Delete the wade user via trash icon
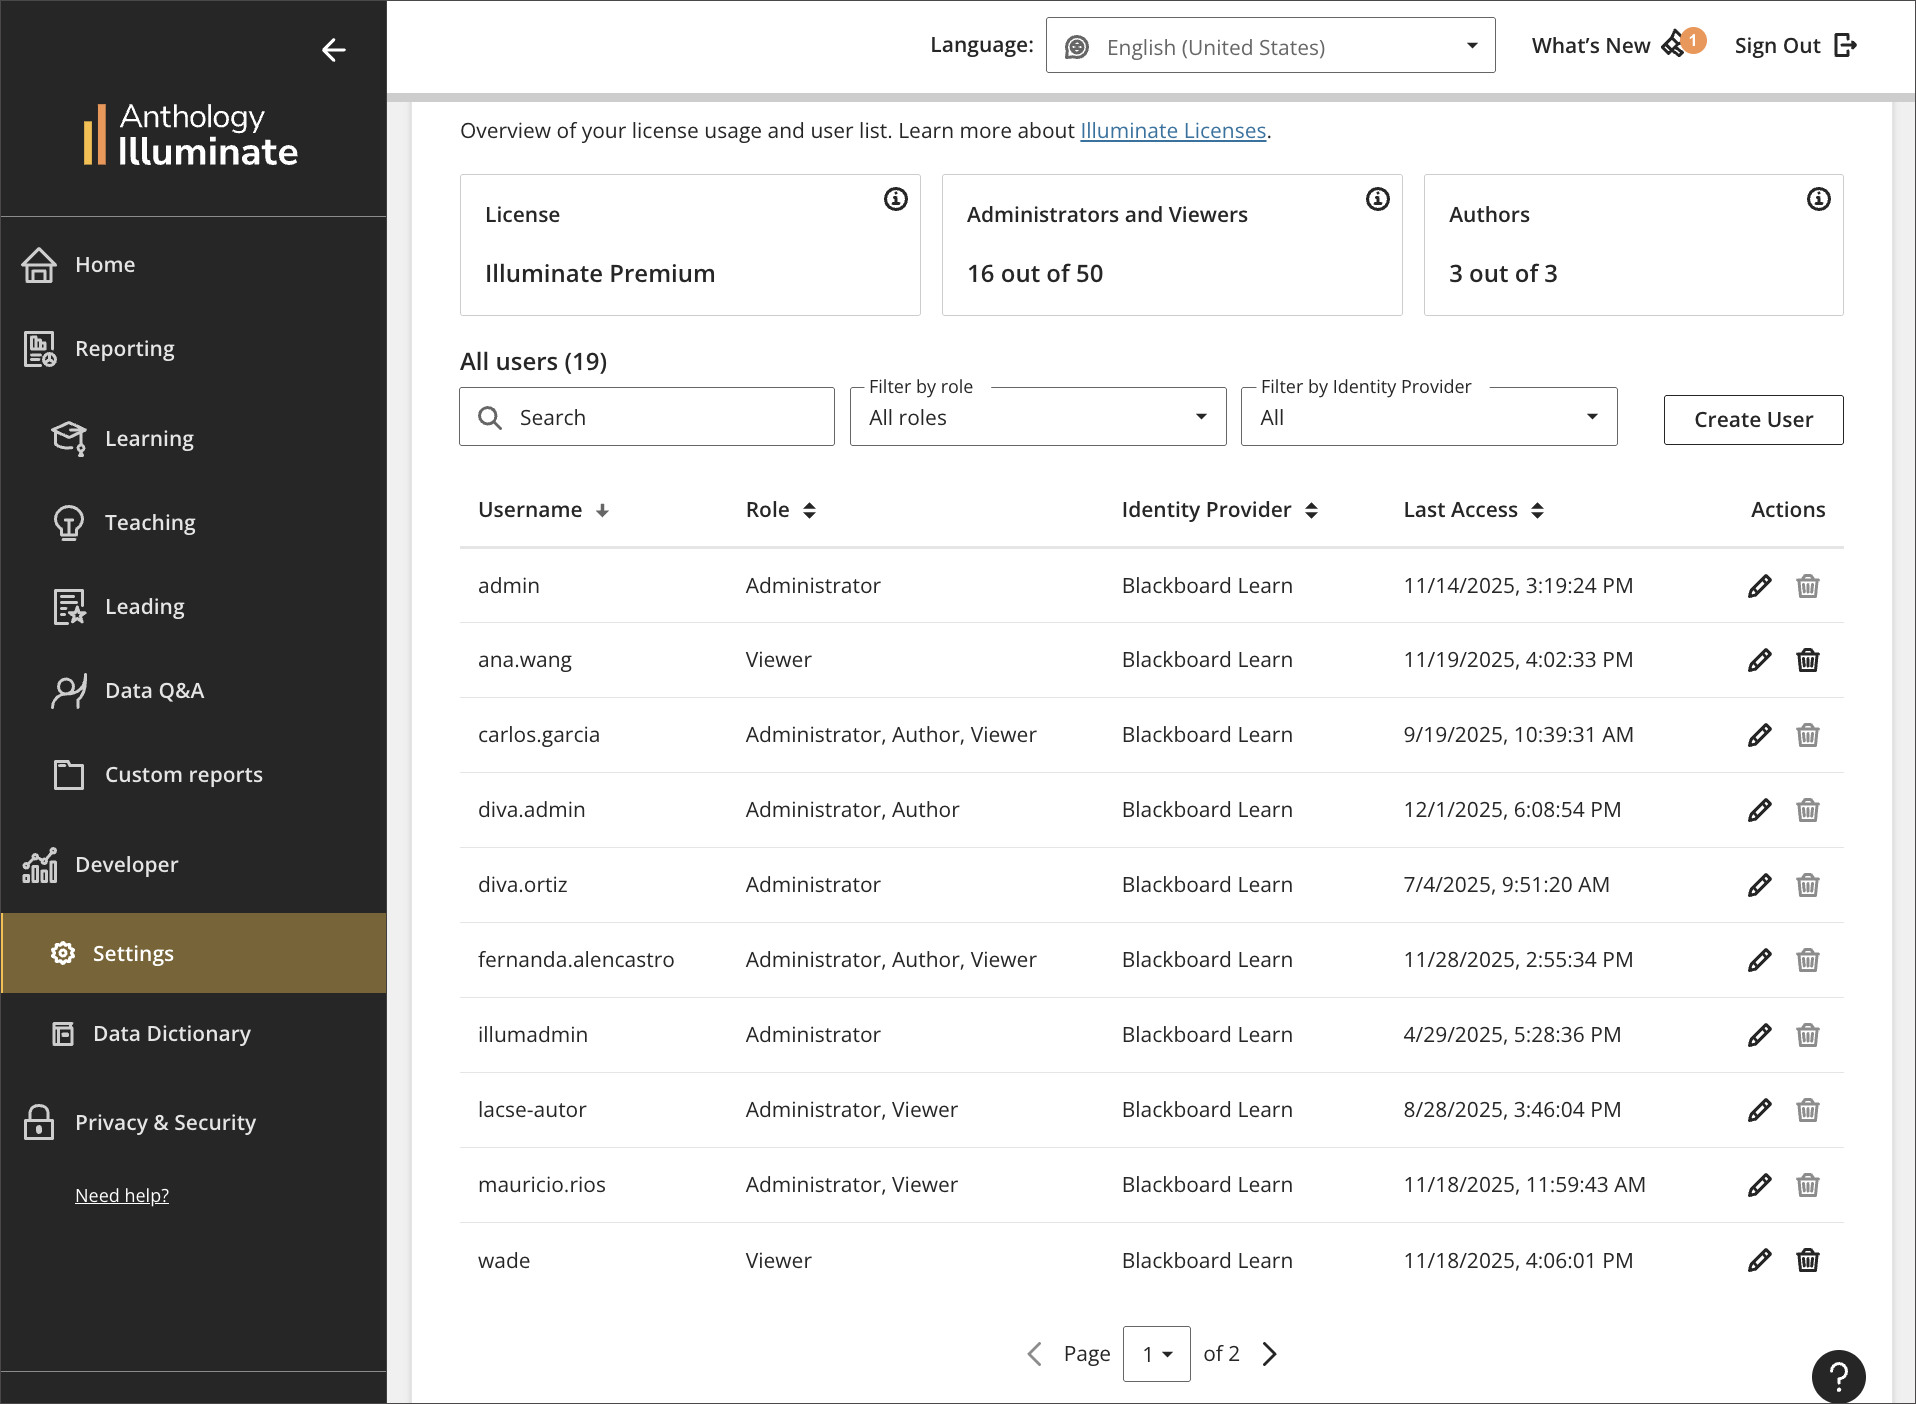1916x1404 pixels. [x=1807, y=1260]
